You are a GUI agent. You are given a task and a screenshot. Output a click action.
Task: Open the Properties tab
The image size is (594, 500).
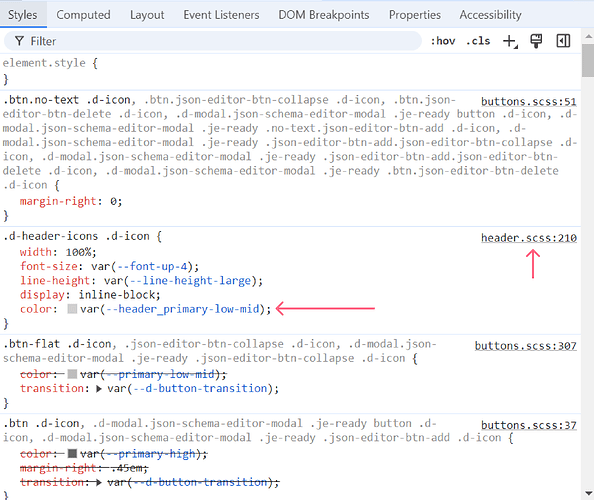(x=415, y=15)
